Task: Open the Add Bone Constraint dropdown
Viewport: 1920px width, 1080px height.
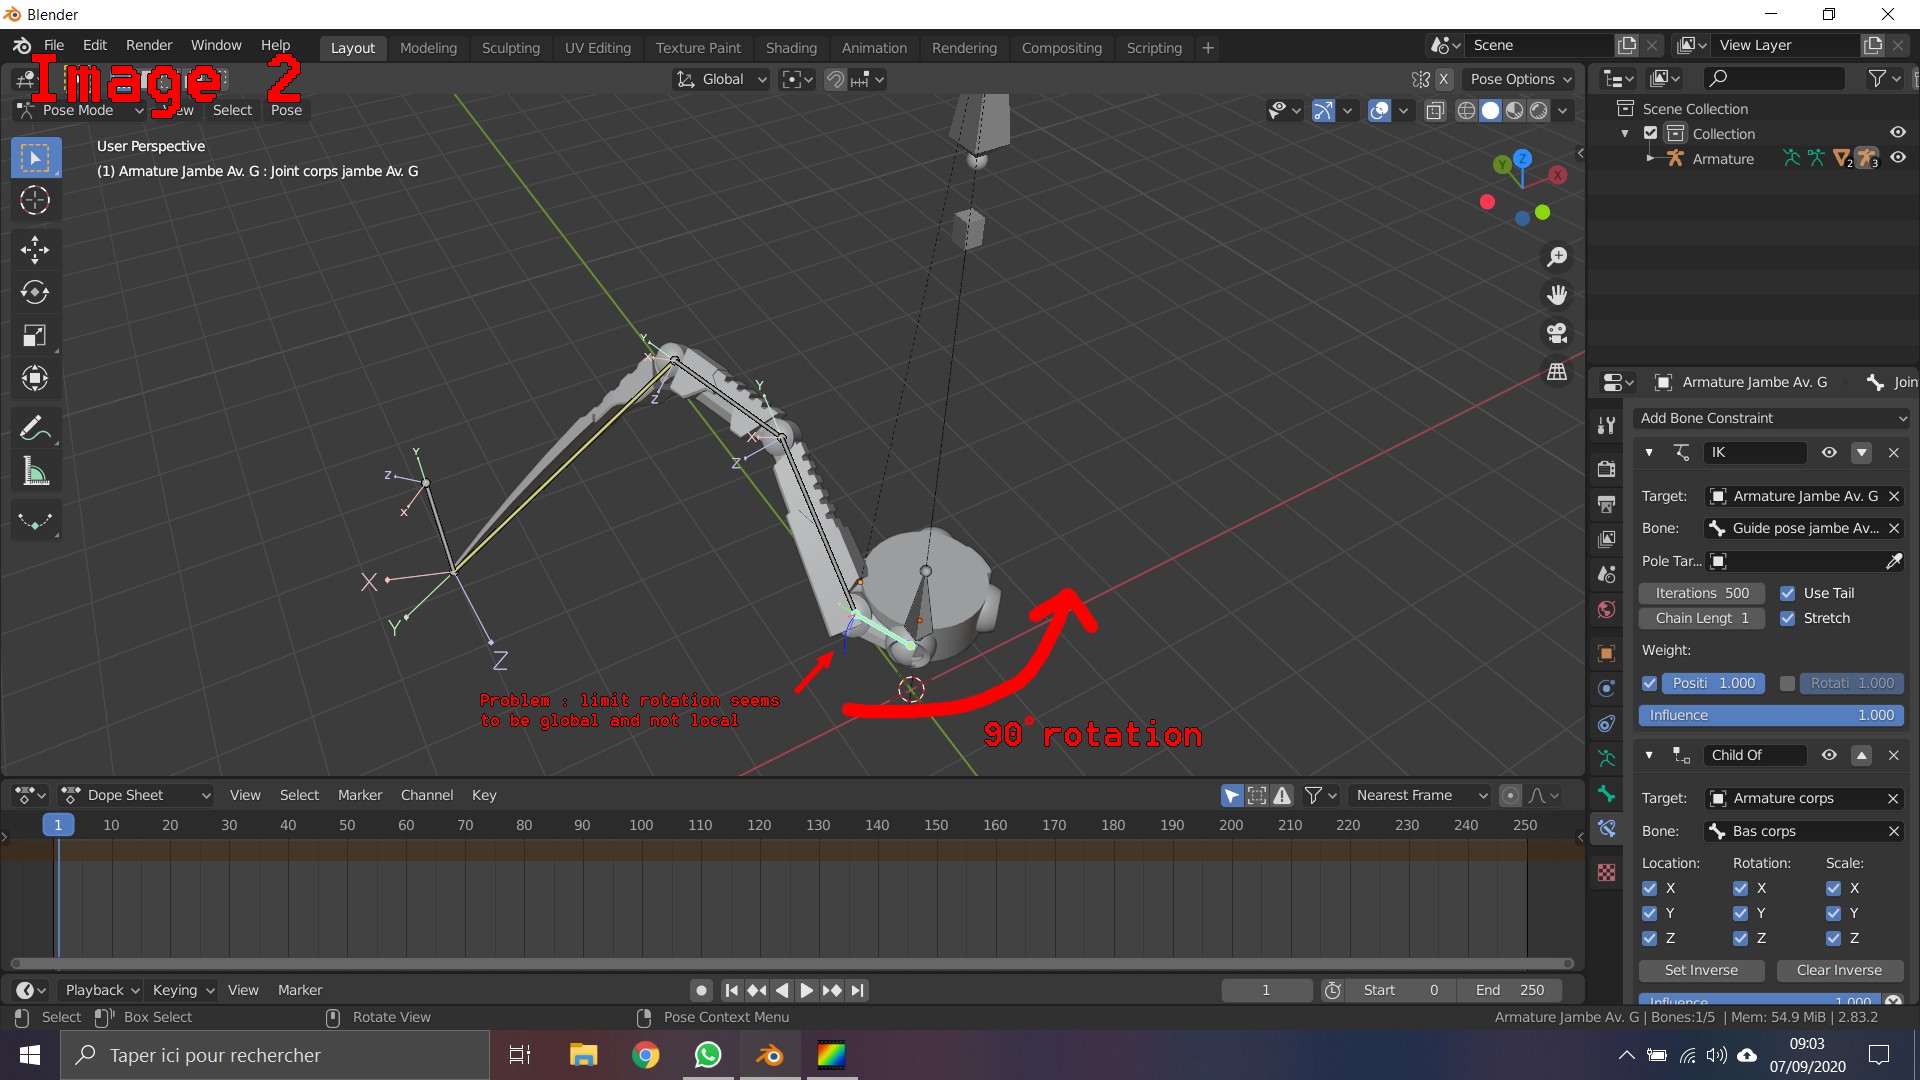Action: (x=1770, y=418)
